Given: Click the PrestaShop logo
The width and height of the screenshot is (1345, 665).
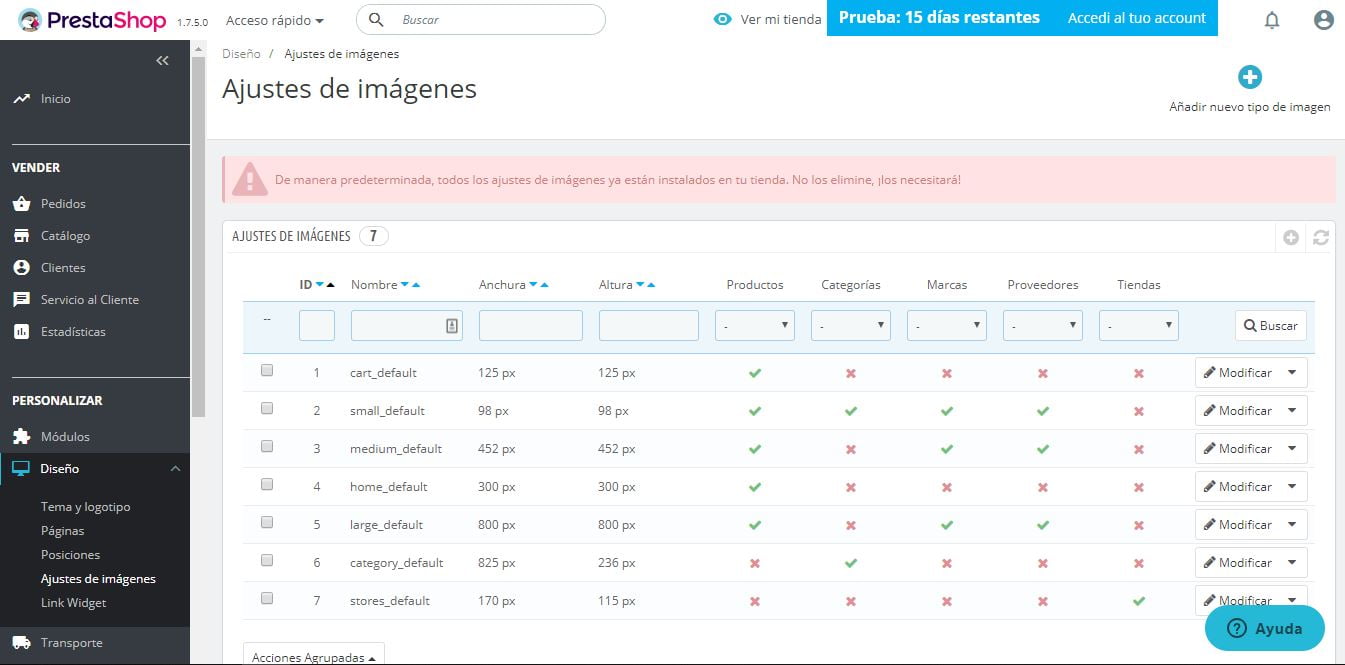Looking at the screenshot, I should [x=90, y=19].
